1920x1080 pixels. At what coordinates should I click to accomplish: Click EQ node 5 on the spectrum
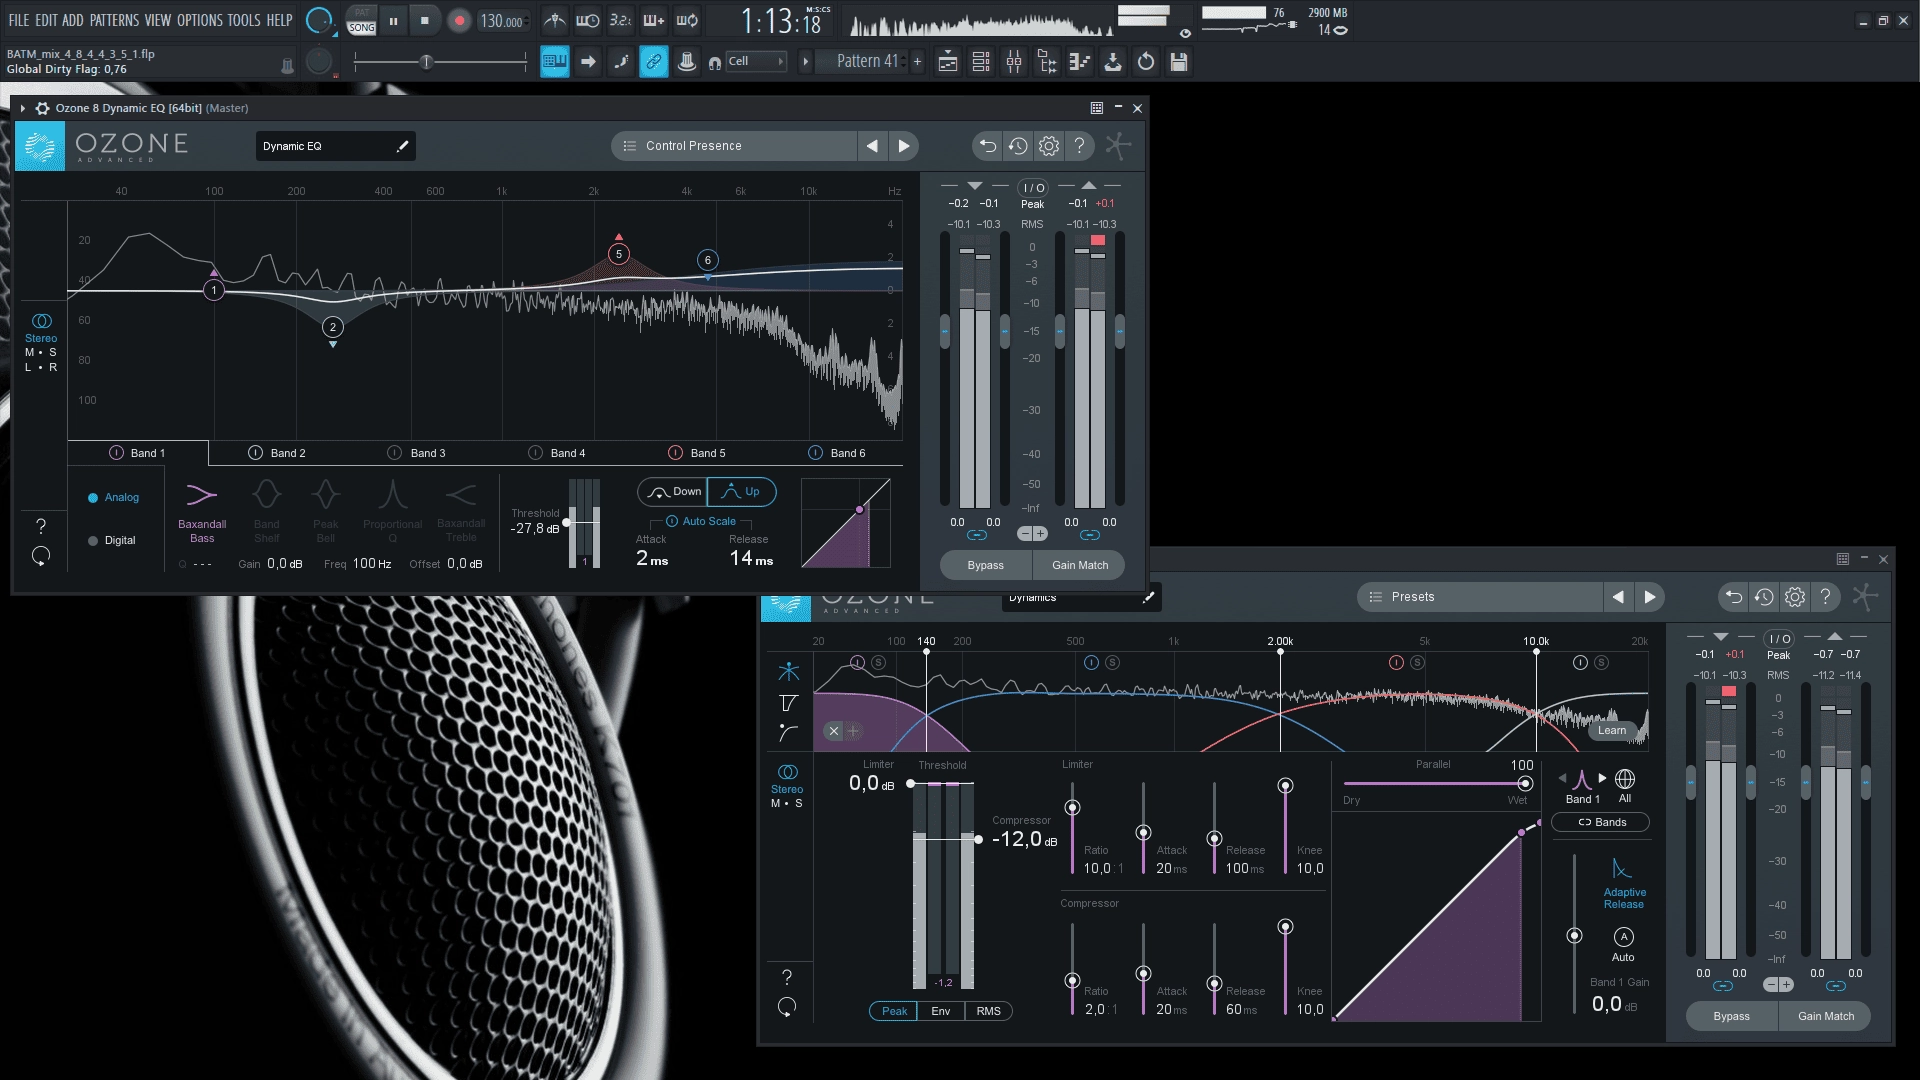619,254
